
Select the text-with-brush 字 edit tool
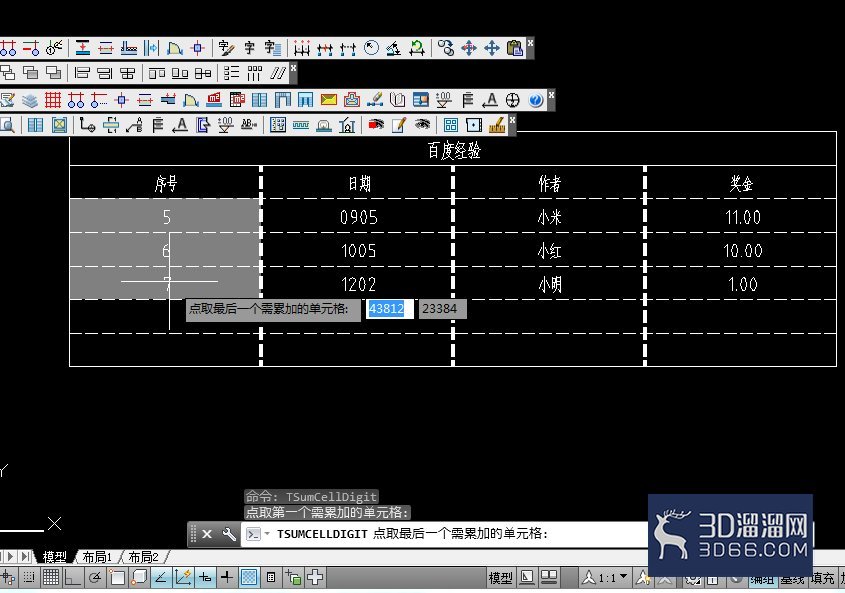[x=226, y=49]
